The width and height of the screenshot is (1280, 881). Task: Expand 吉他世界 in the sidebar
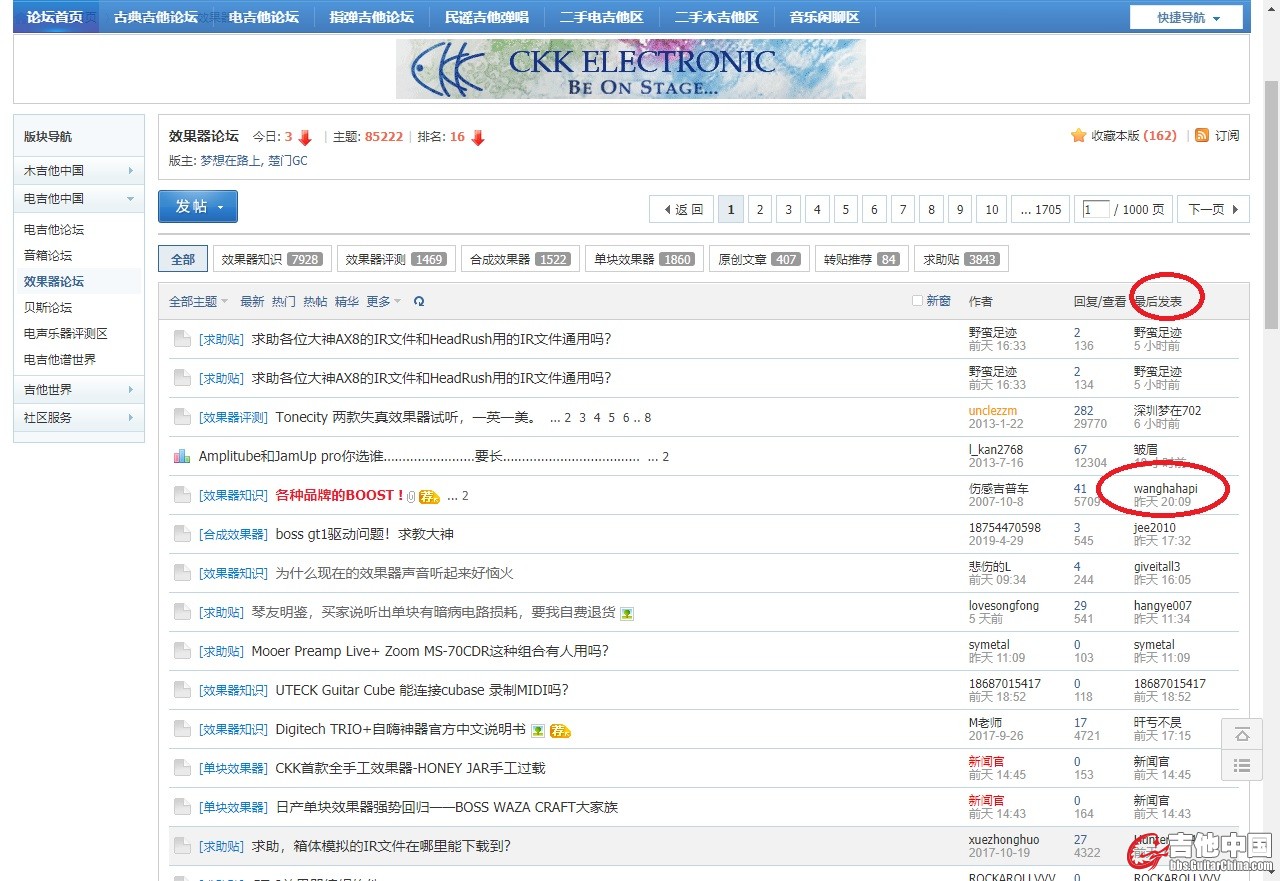point(79,389)
